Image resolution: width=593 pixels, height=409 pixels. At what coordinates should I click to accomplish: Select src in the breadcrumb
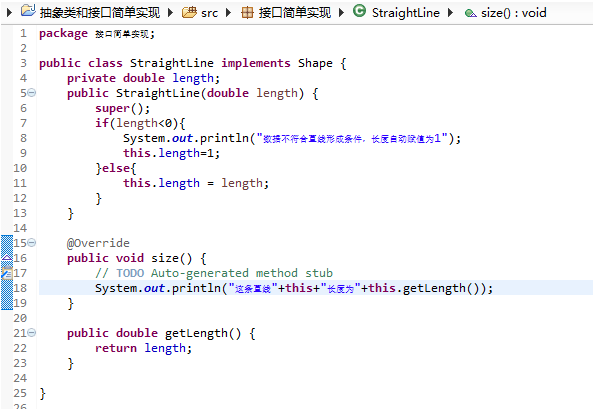click(210, 13)
